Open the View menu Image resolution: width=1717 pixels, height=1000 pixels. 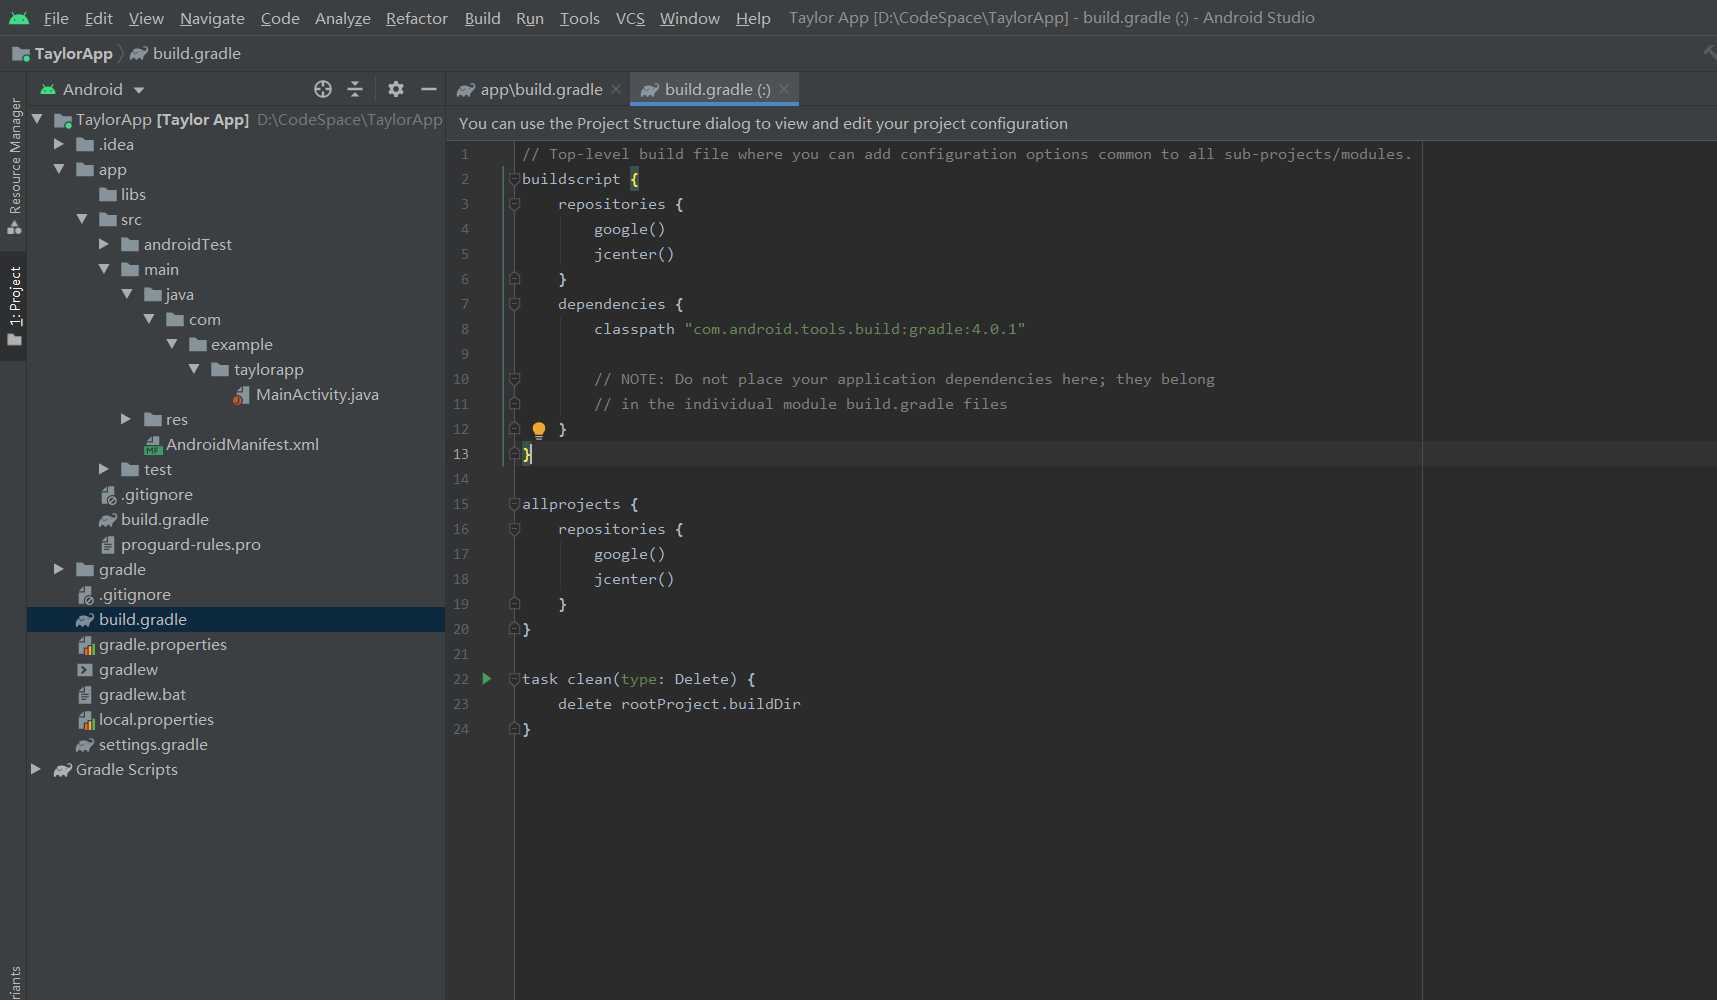pyautogui.click(x=146, y=18)
